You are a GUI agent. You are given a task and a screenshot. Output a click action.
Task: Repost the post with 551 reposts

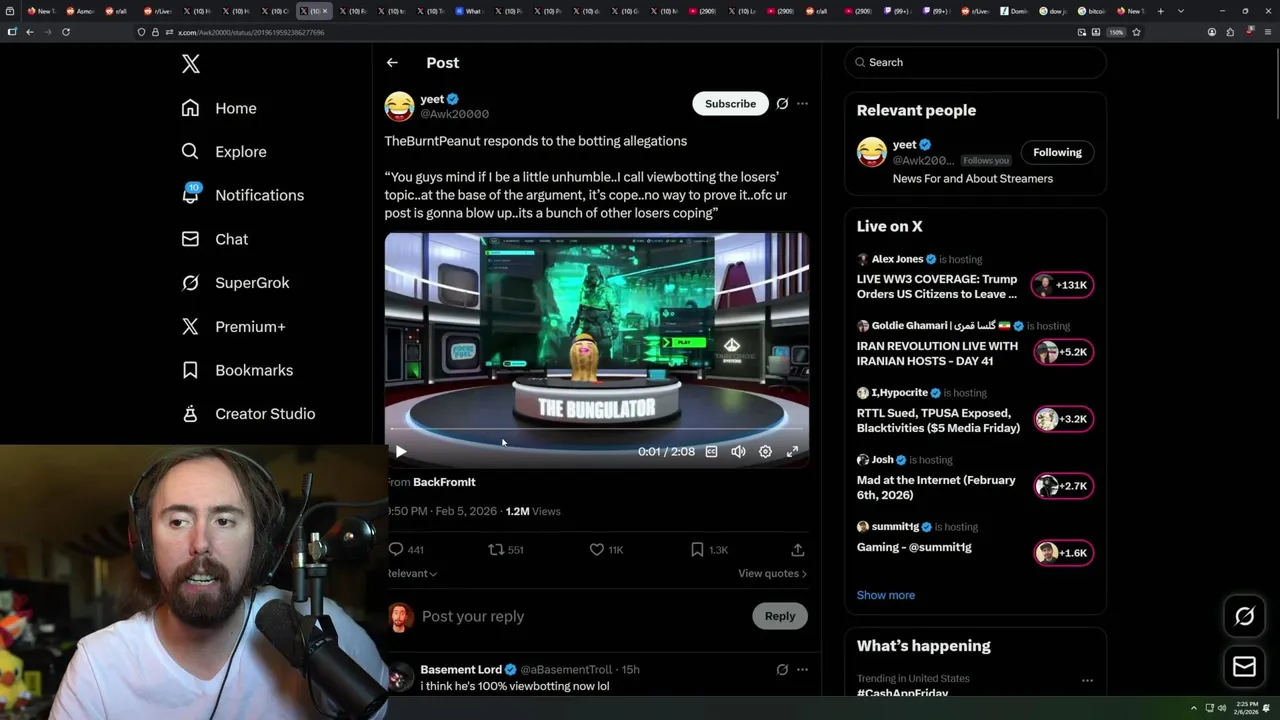point(505,550)
